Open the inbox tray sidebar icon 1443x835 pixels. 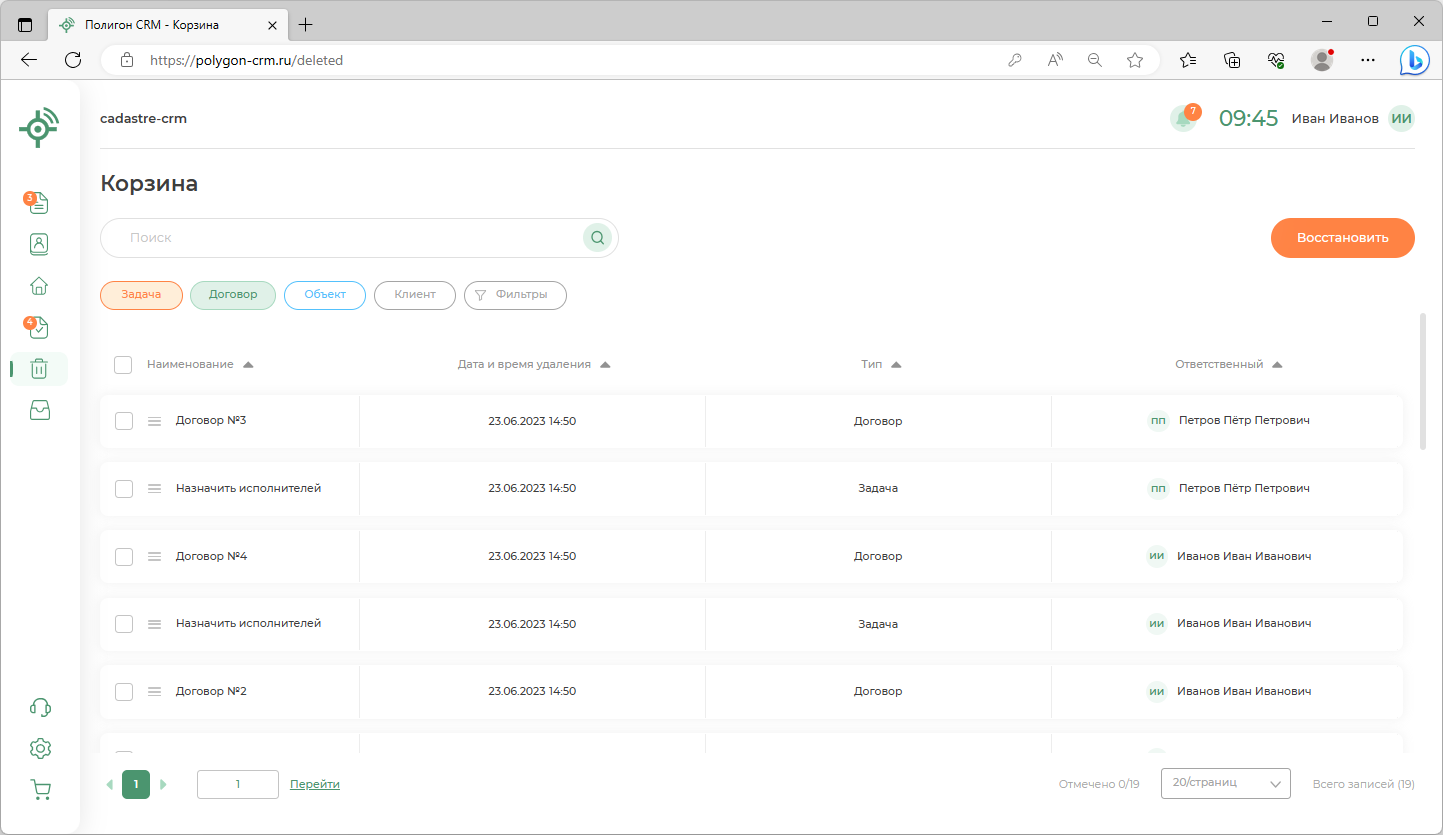point(39,410)
